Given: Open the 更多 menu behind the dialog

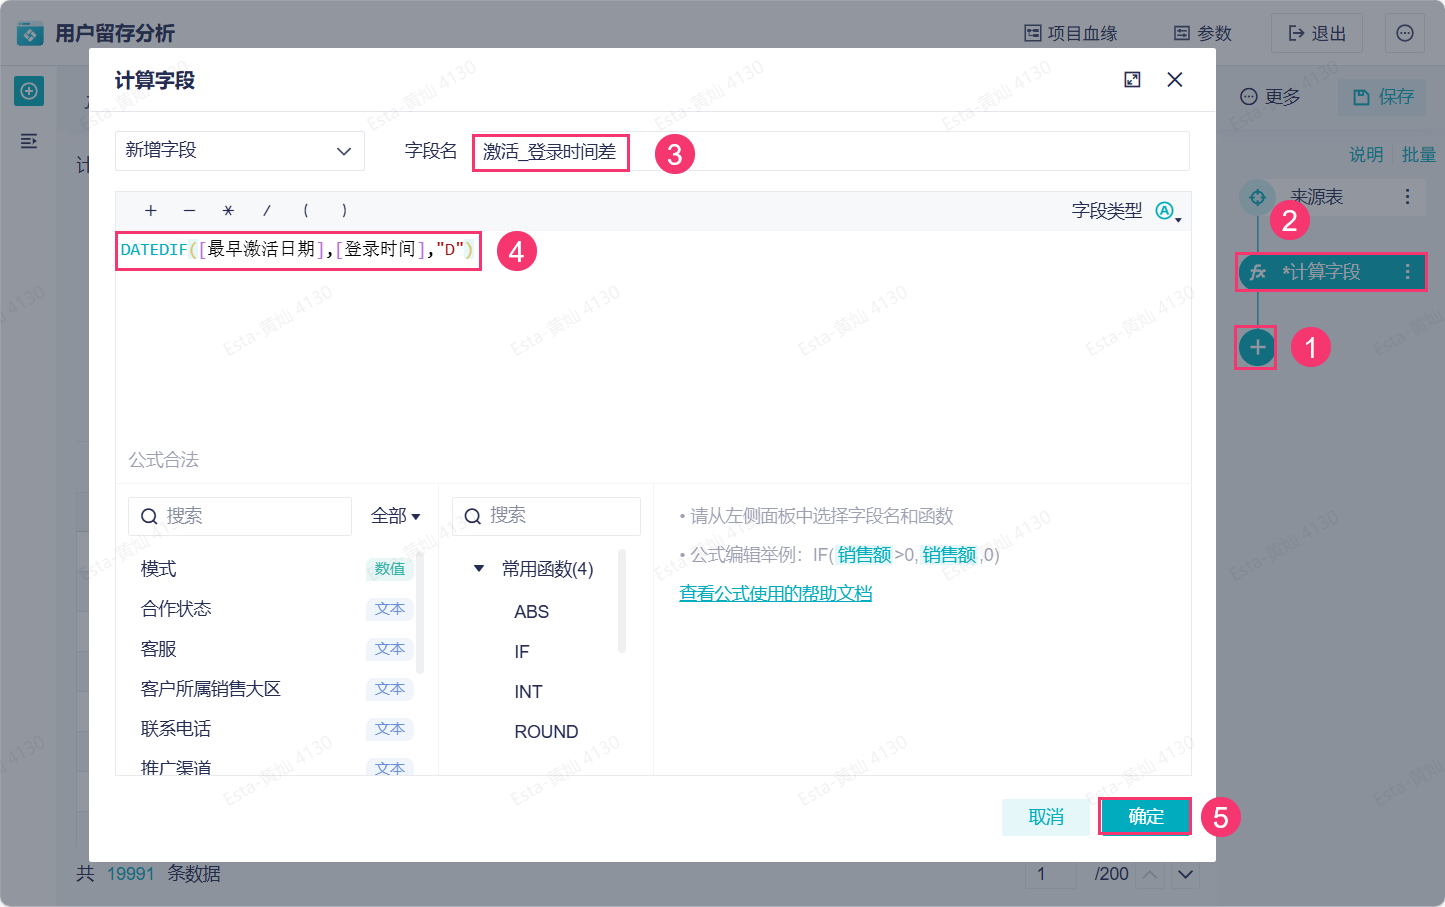Looking at the screenshot, I should tap(1271, 97).
